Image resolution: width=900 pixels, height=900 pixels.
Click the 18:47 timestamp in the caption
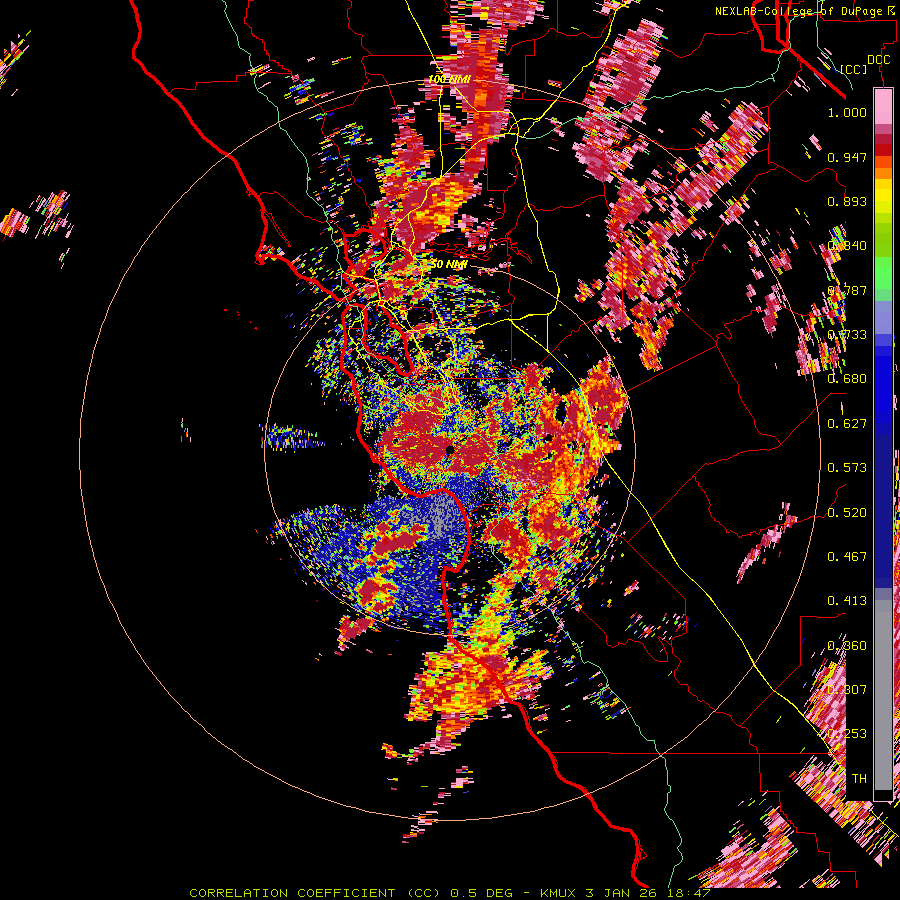[691, 893]
